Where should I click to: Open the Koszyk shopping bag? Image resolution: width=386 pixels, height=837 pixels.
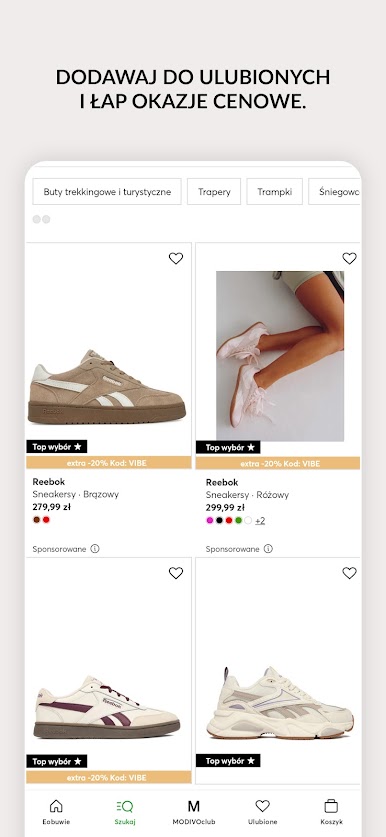click(331, 812)
